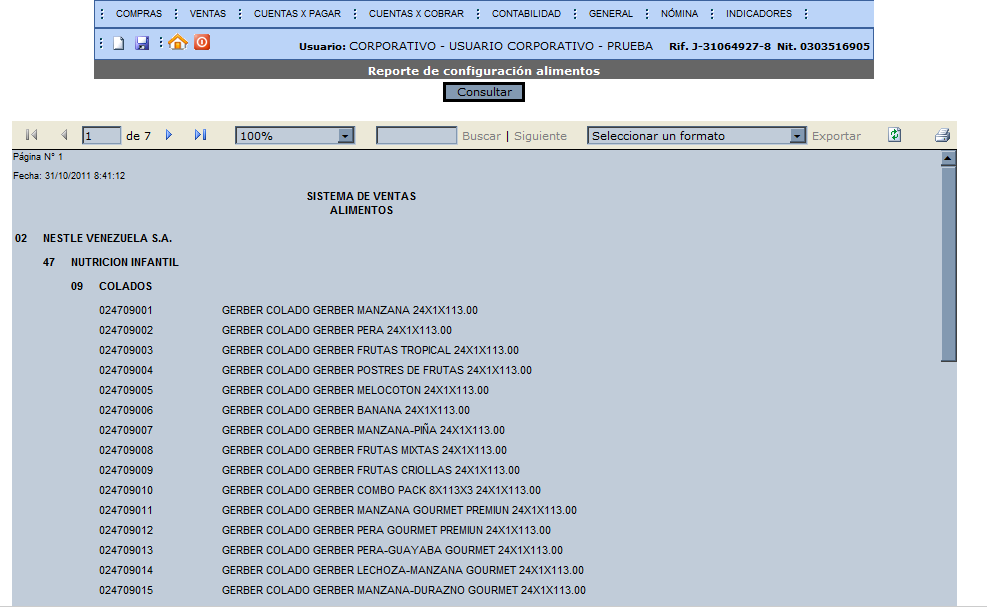The height and width of the screenshot is (607, 987).
Task: Go to home via house icon
Action: click(178, 42)
